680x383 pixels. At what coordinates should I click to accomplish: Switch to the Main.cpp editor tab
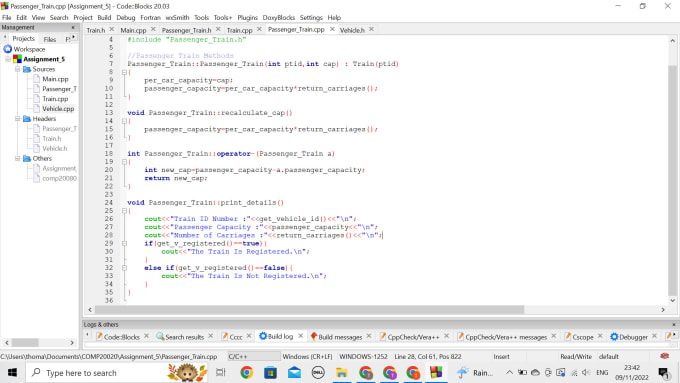tap(133, 30)
